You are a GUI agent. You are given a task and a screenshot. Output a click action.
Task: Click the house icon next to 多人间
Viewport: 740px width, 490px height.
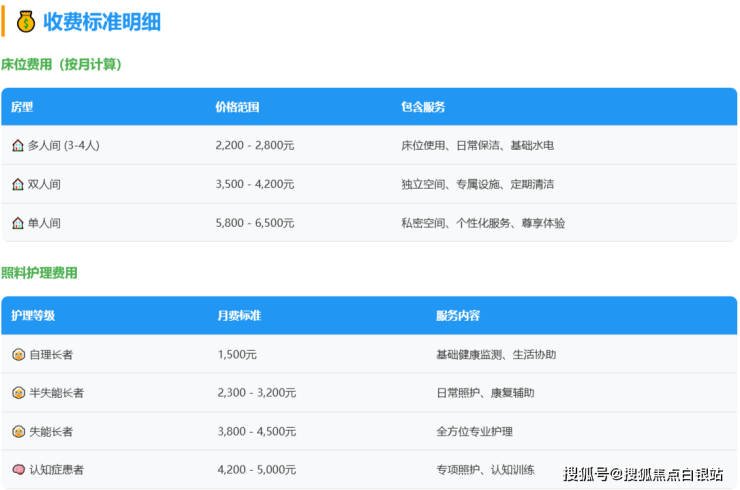tap(18, 146)
